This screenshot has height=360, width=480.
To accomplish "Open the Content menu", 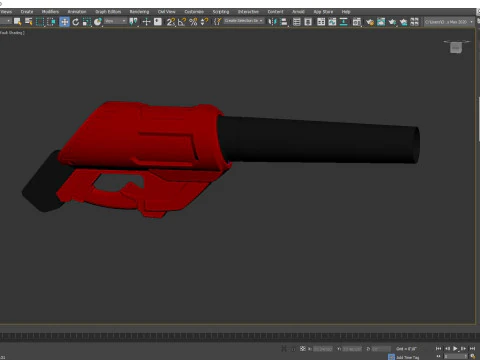I will (x=275, y=12).
